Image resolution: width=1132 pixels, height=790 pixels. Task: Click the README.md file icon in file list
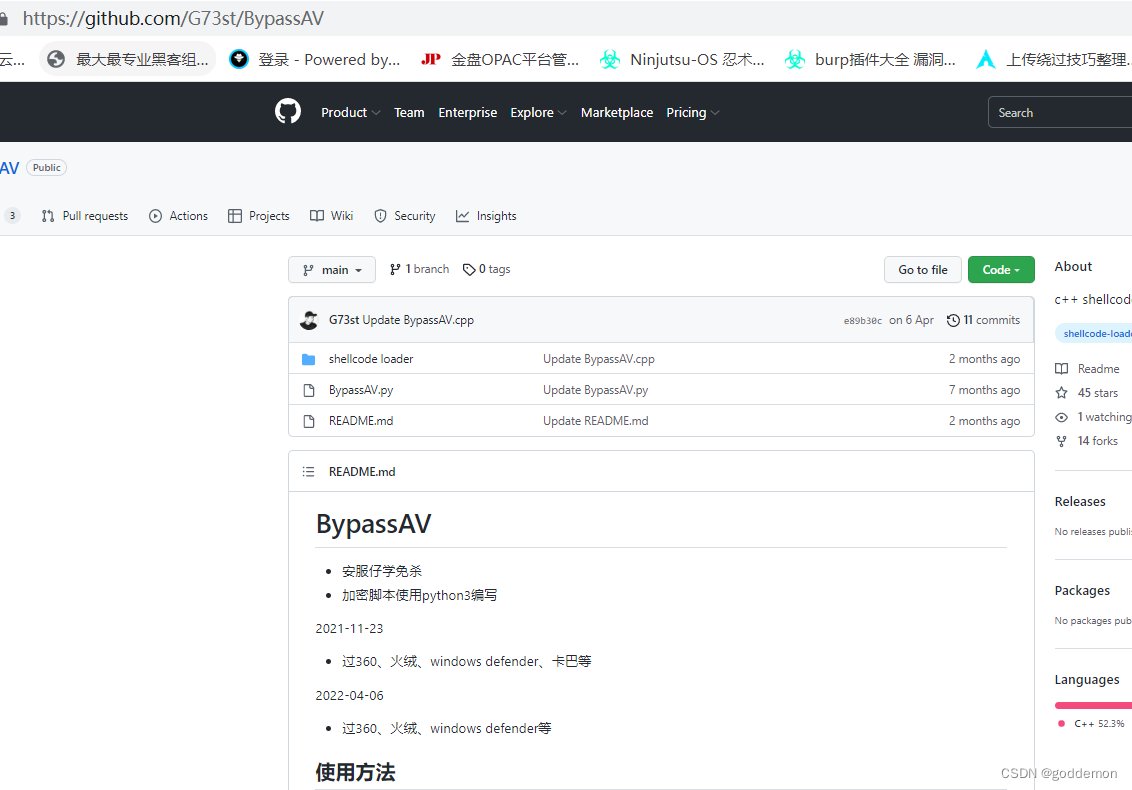click(309, 421)
